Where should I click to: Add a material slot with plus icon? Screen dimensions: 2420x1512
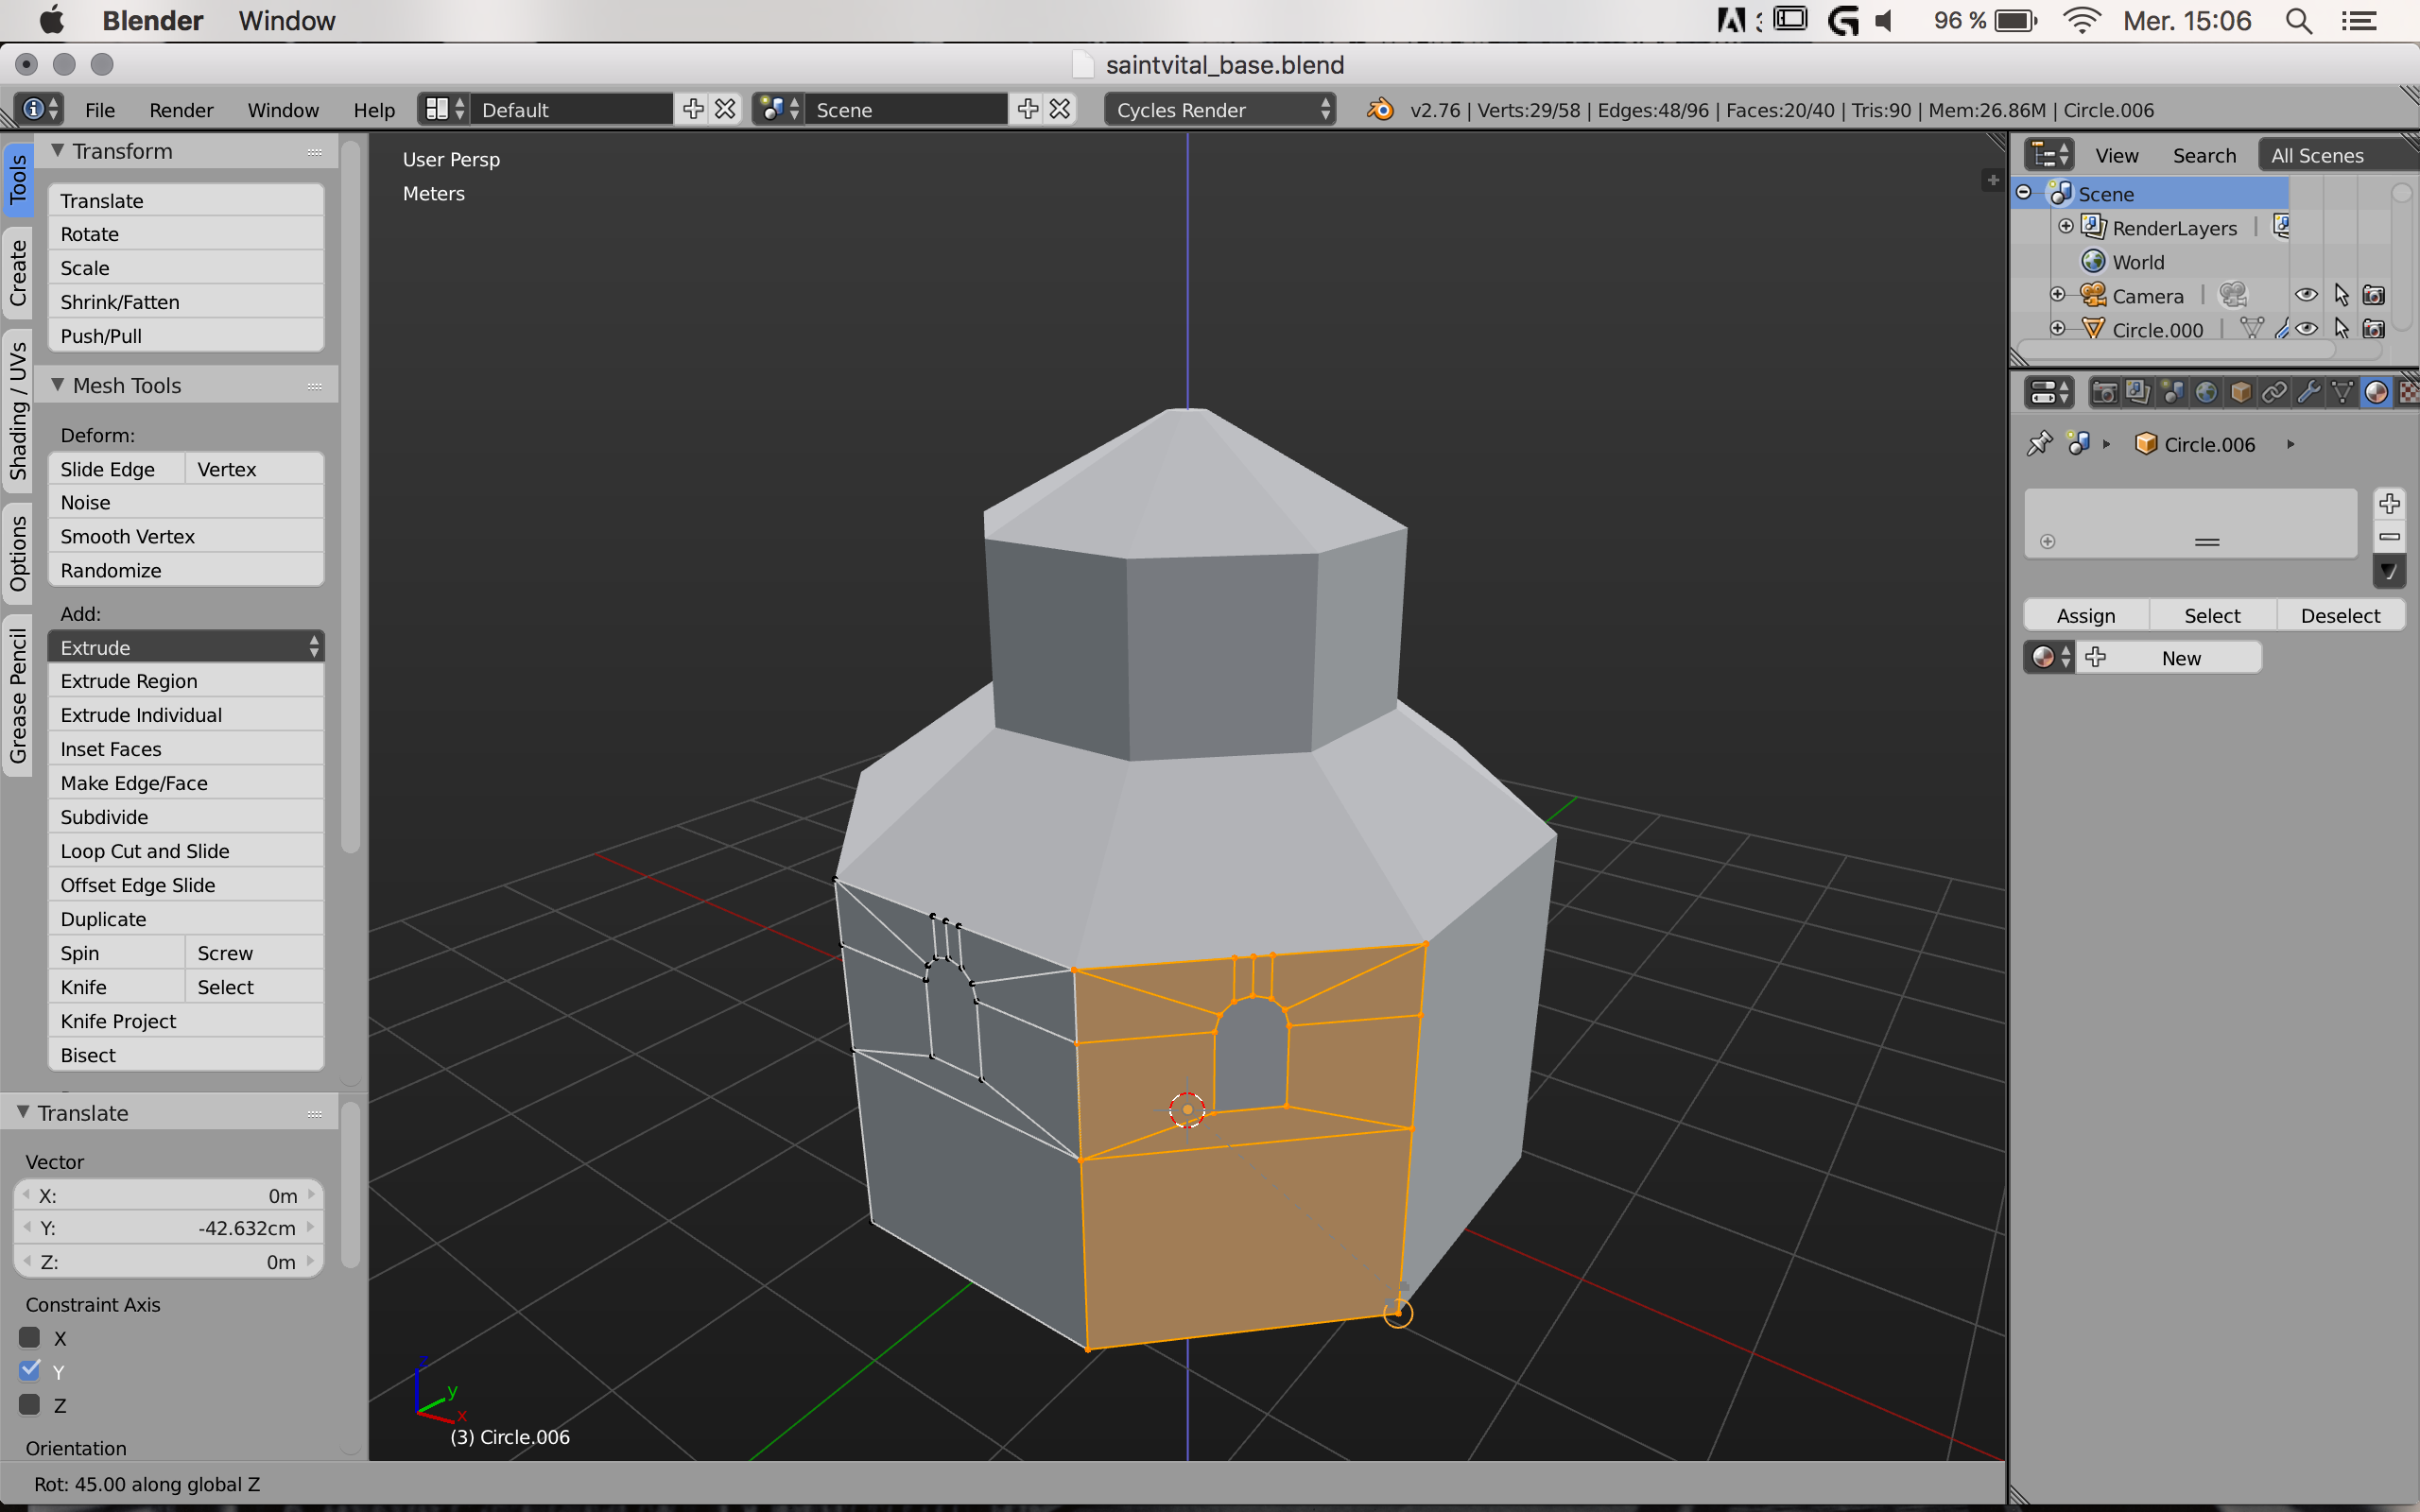2389,503
